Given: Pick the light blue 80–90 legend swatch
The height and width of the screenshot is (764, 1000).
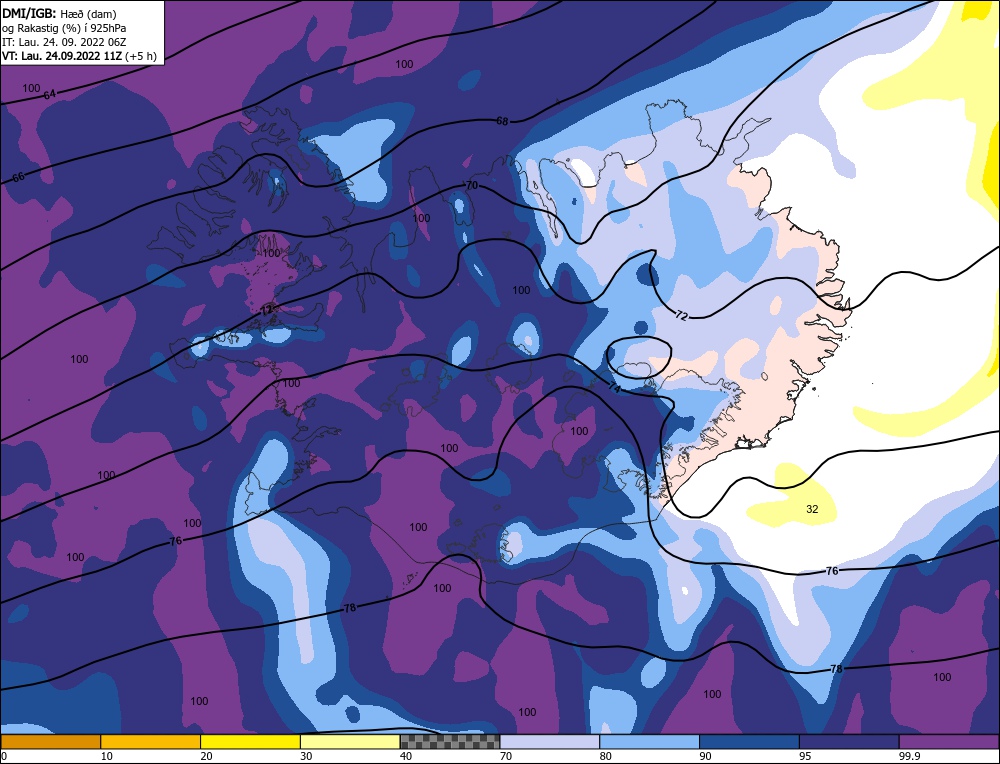Looking at the screenshot, I should click(649, 741).
